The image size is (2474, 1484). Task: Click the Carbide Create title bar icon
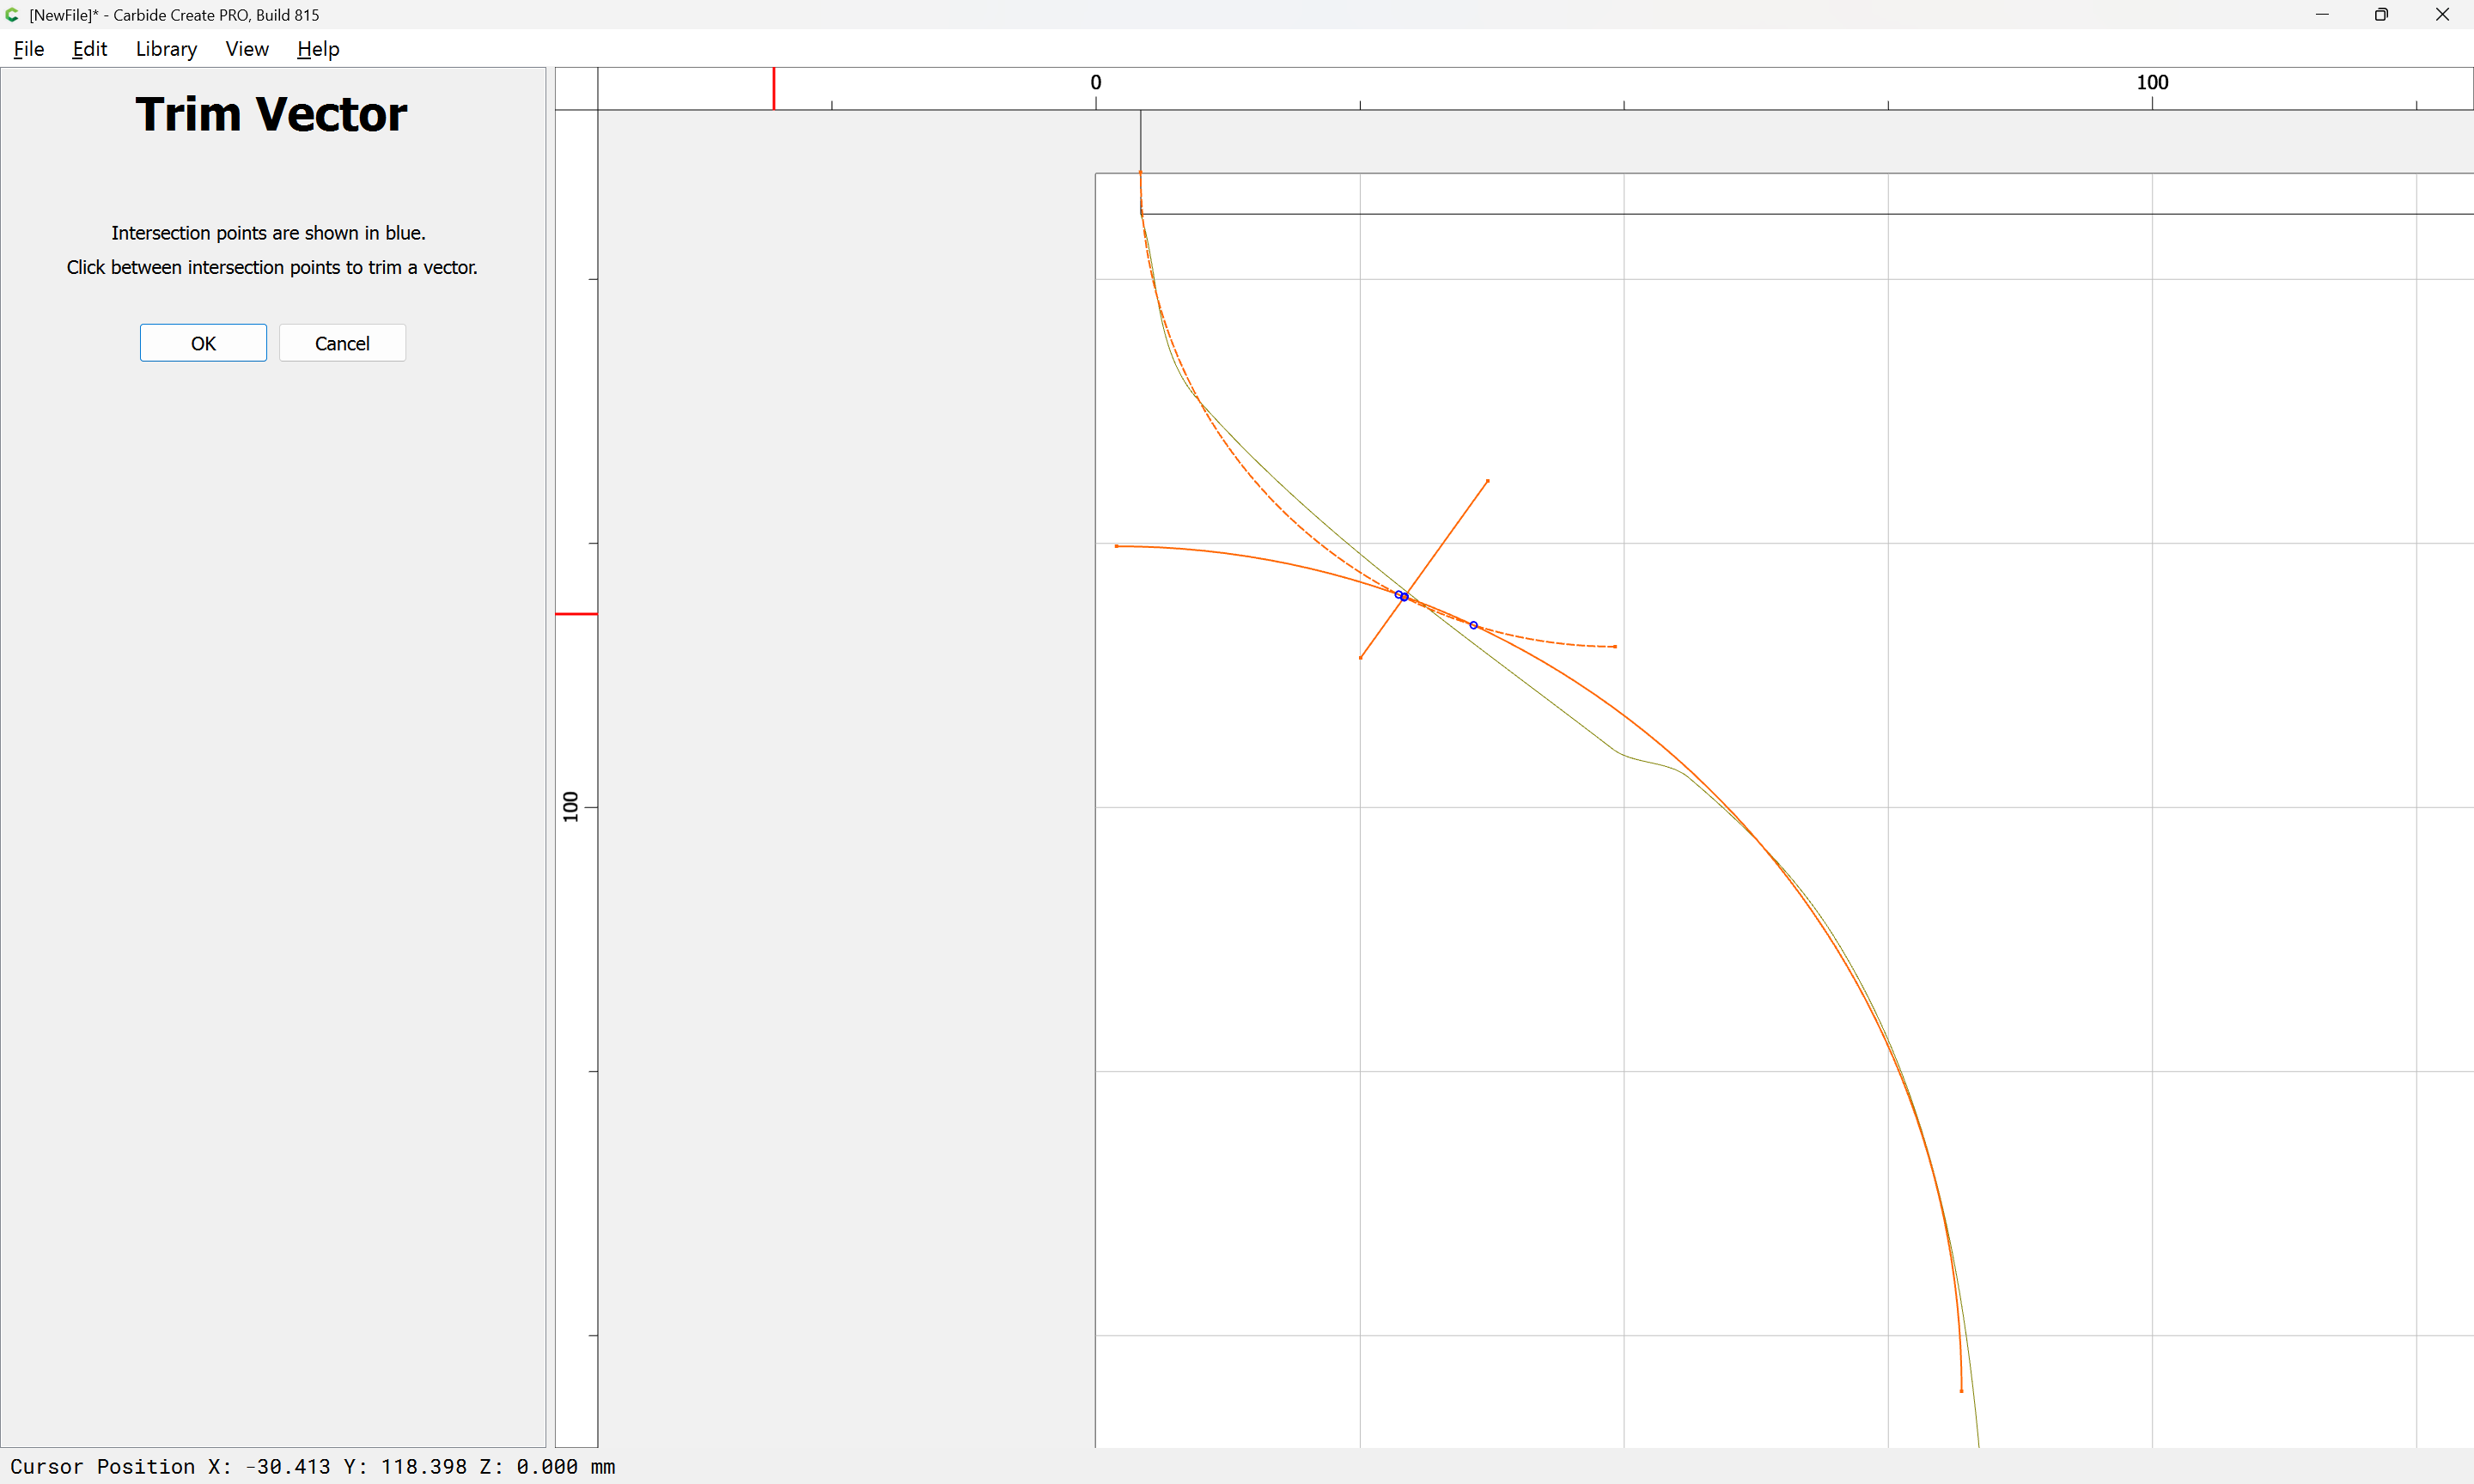coord(12,15)
